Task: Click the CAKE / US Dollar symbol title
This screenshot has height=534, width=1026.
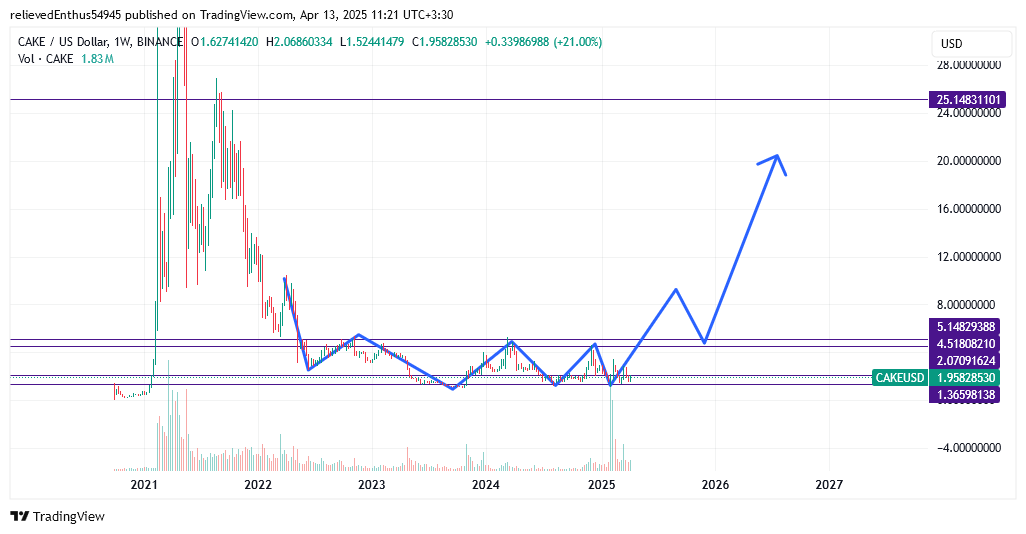Action: [63, 42]
